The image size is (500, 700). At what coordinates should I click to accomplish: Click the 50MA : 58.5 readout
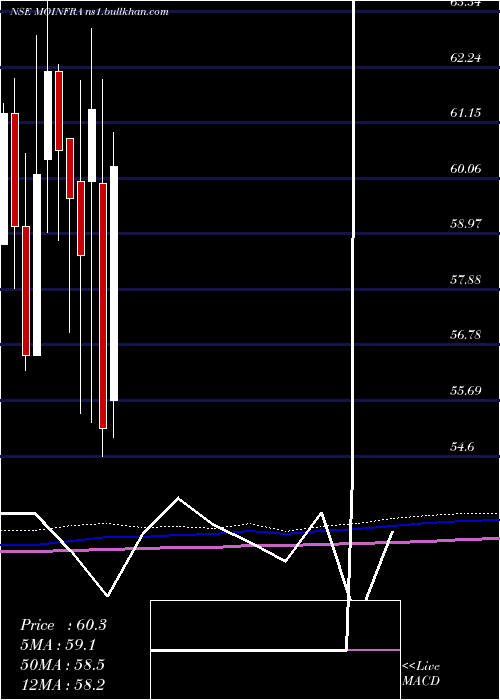tap(62, 665)
